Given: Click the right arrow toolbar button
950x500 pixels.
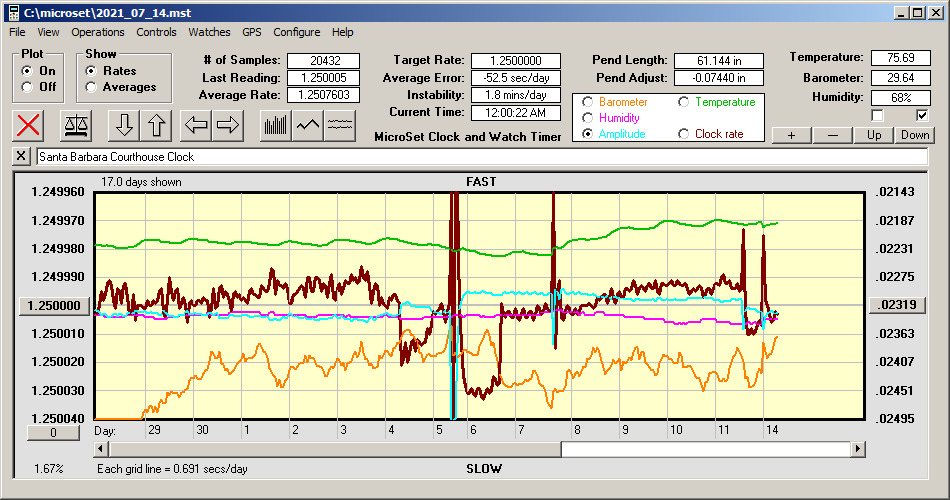Looking at the screenshot, I should [x=228, y=125].
